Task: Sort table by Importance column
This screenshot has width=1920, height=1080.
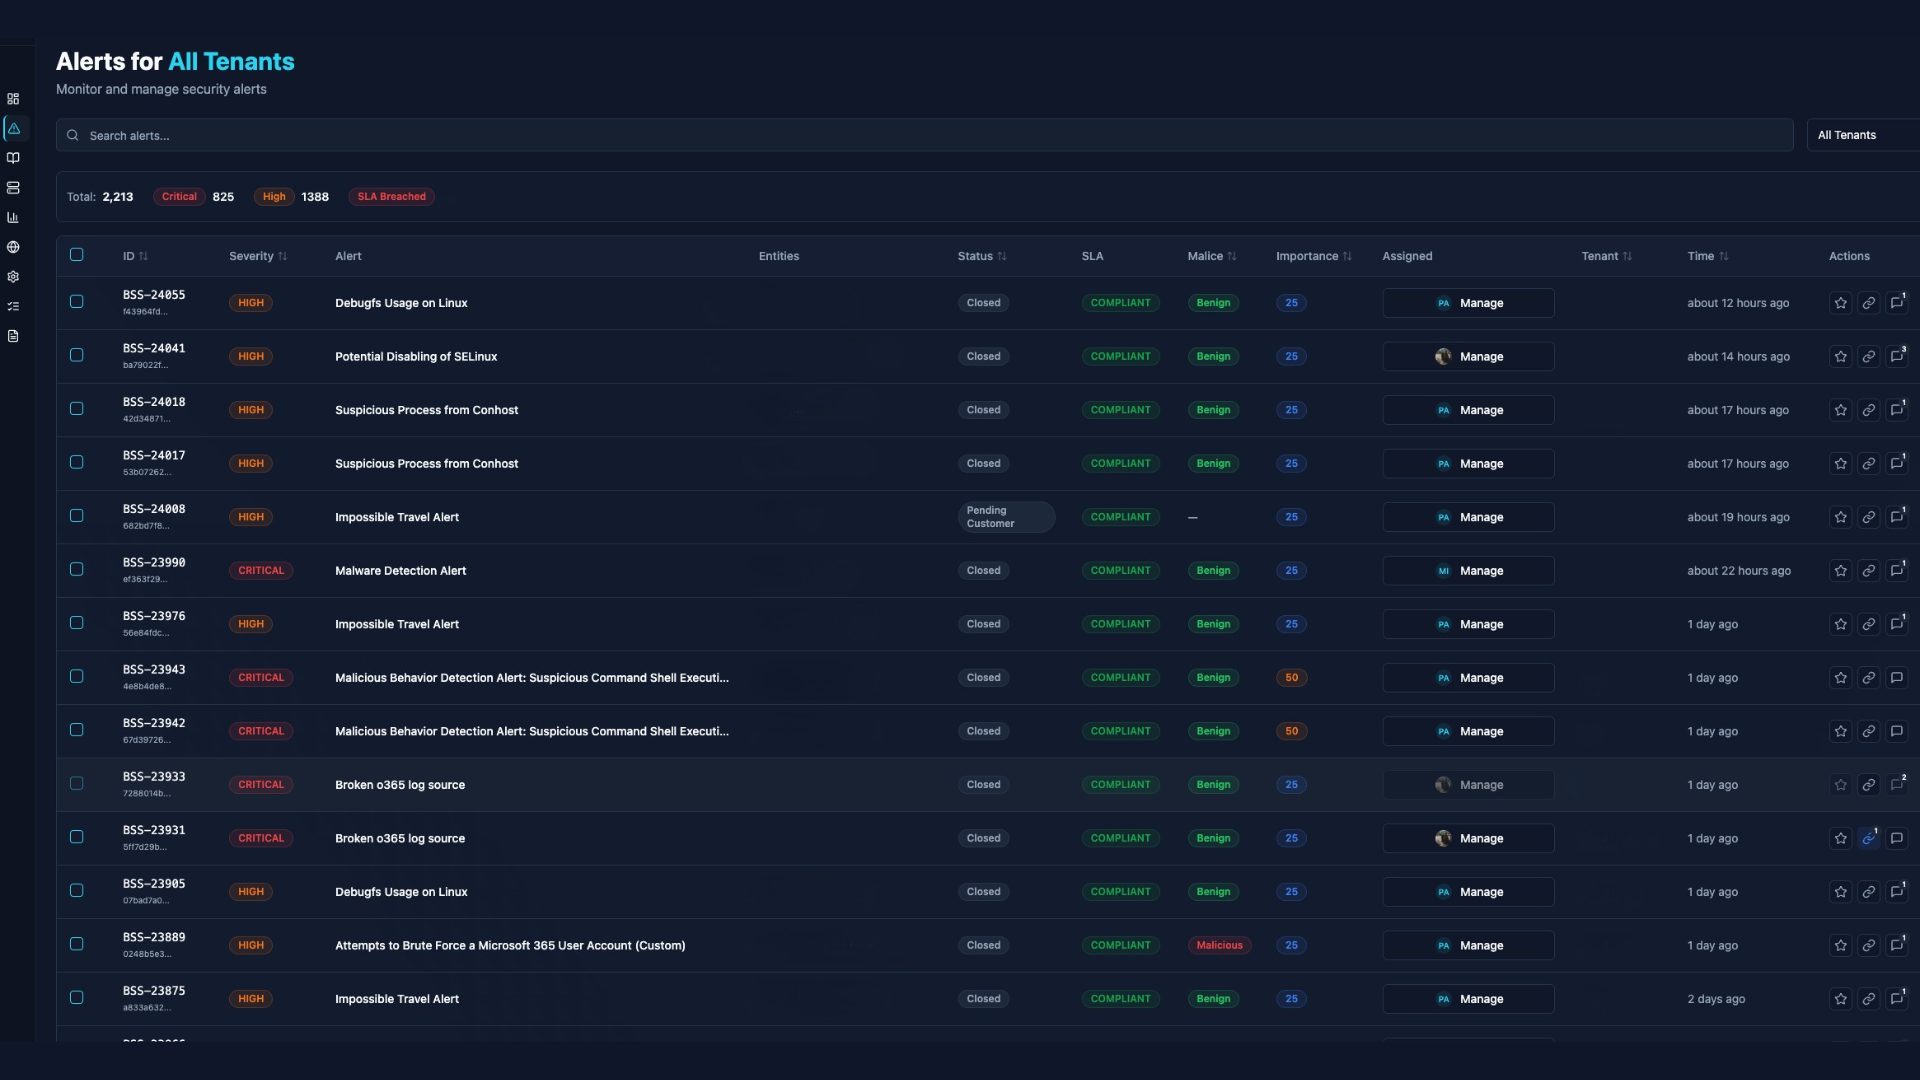Action: pos(1314,257)
